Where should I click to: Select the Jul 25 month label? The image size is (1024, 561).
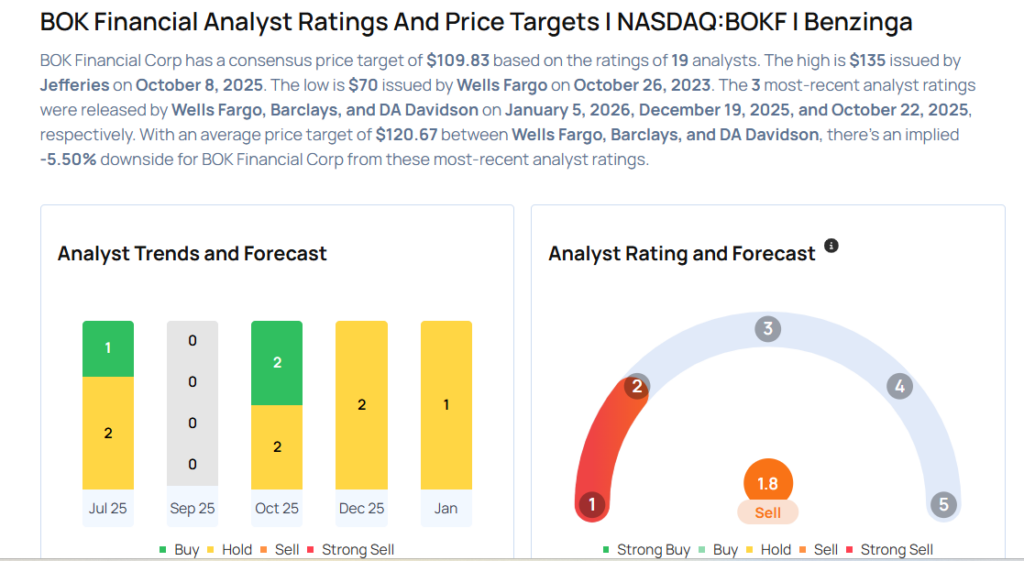[107, 508]
